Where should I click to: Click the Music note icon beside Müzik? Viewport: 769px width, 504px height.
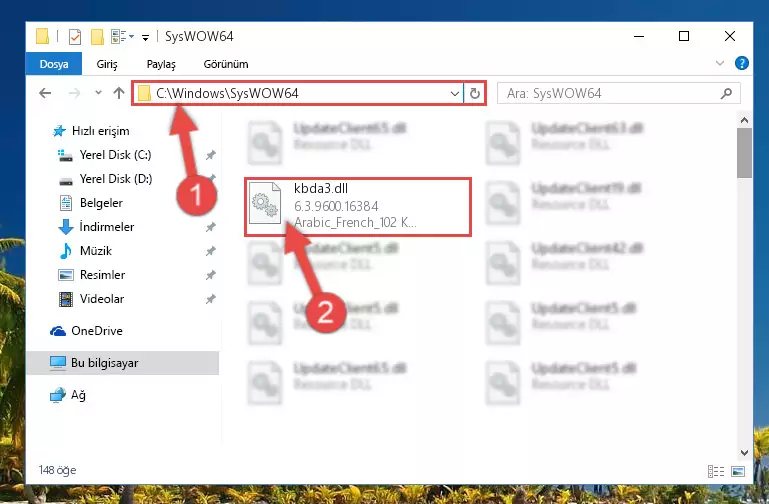coord(66,251)
